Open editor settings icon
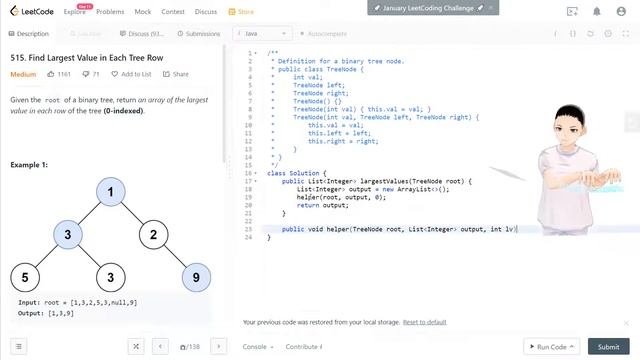The image size is (640, 360). [x=608, y=34]
